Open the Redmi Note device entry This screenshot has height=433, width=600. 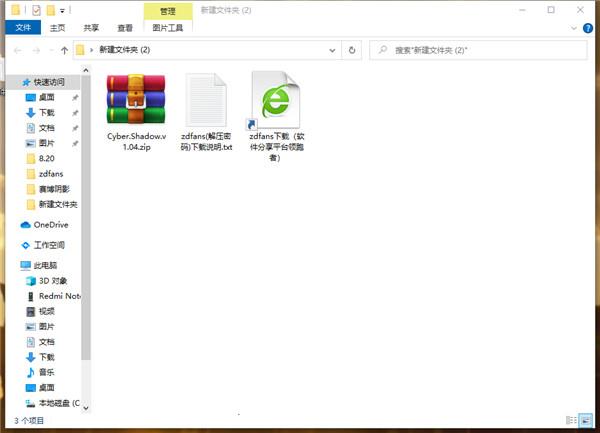(59, 296)
